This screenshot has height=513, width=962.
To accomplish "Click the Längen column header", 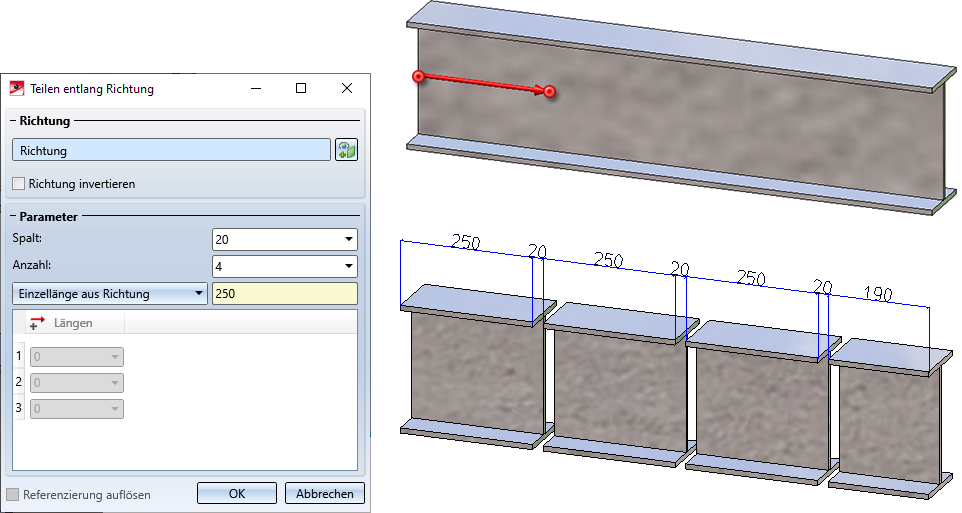I will point(75,323).
